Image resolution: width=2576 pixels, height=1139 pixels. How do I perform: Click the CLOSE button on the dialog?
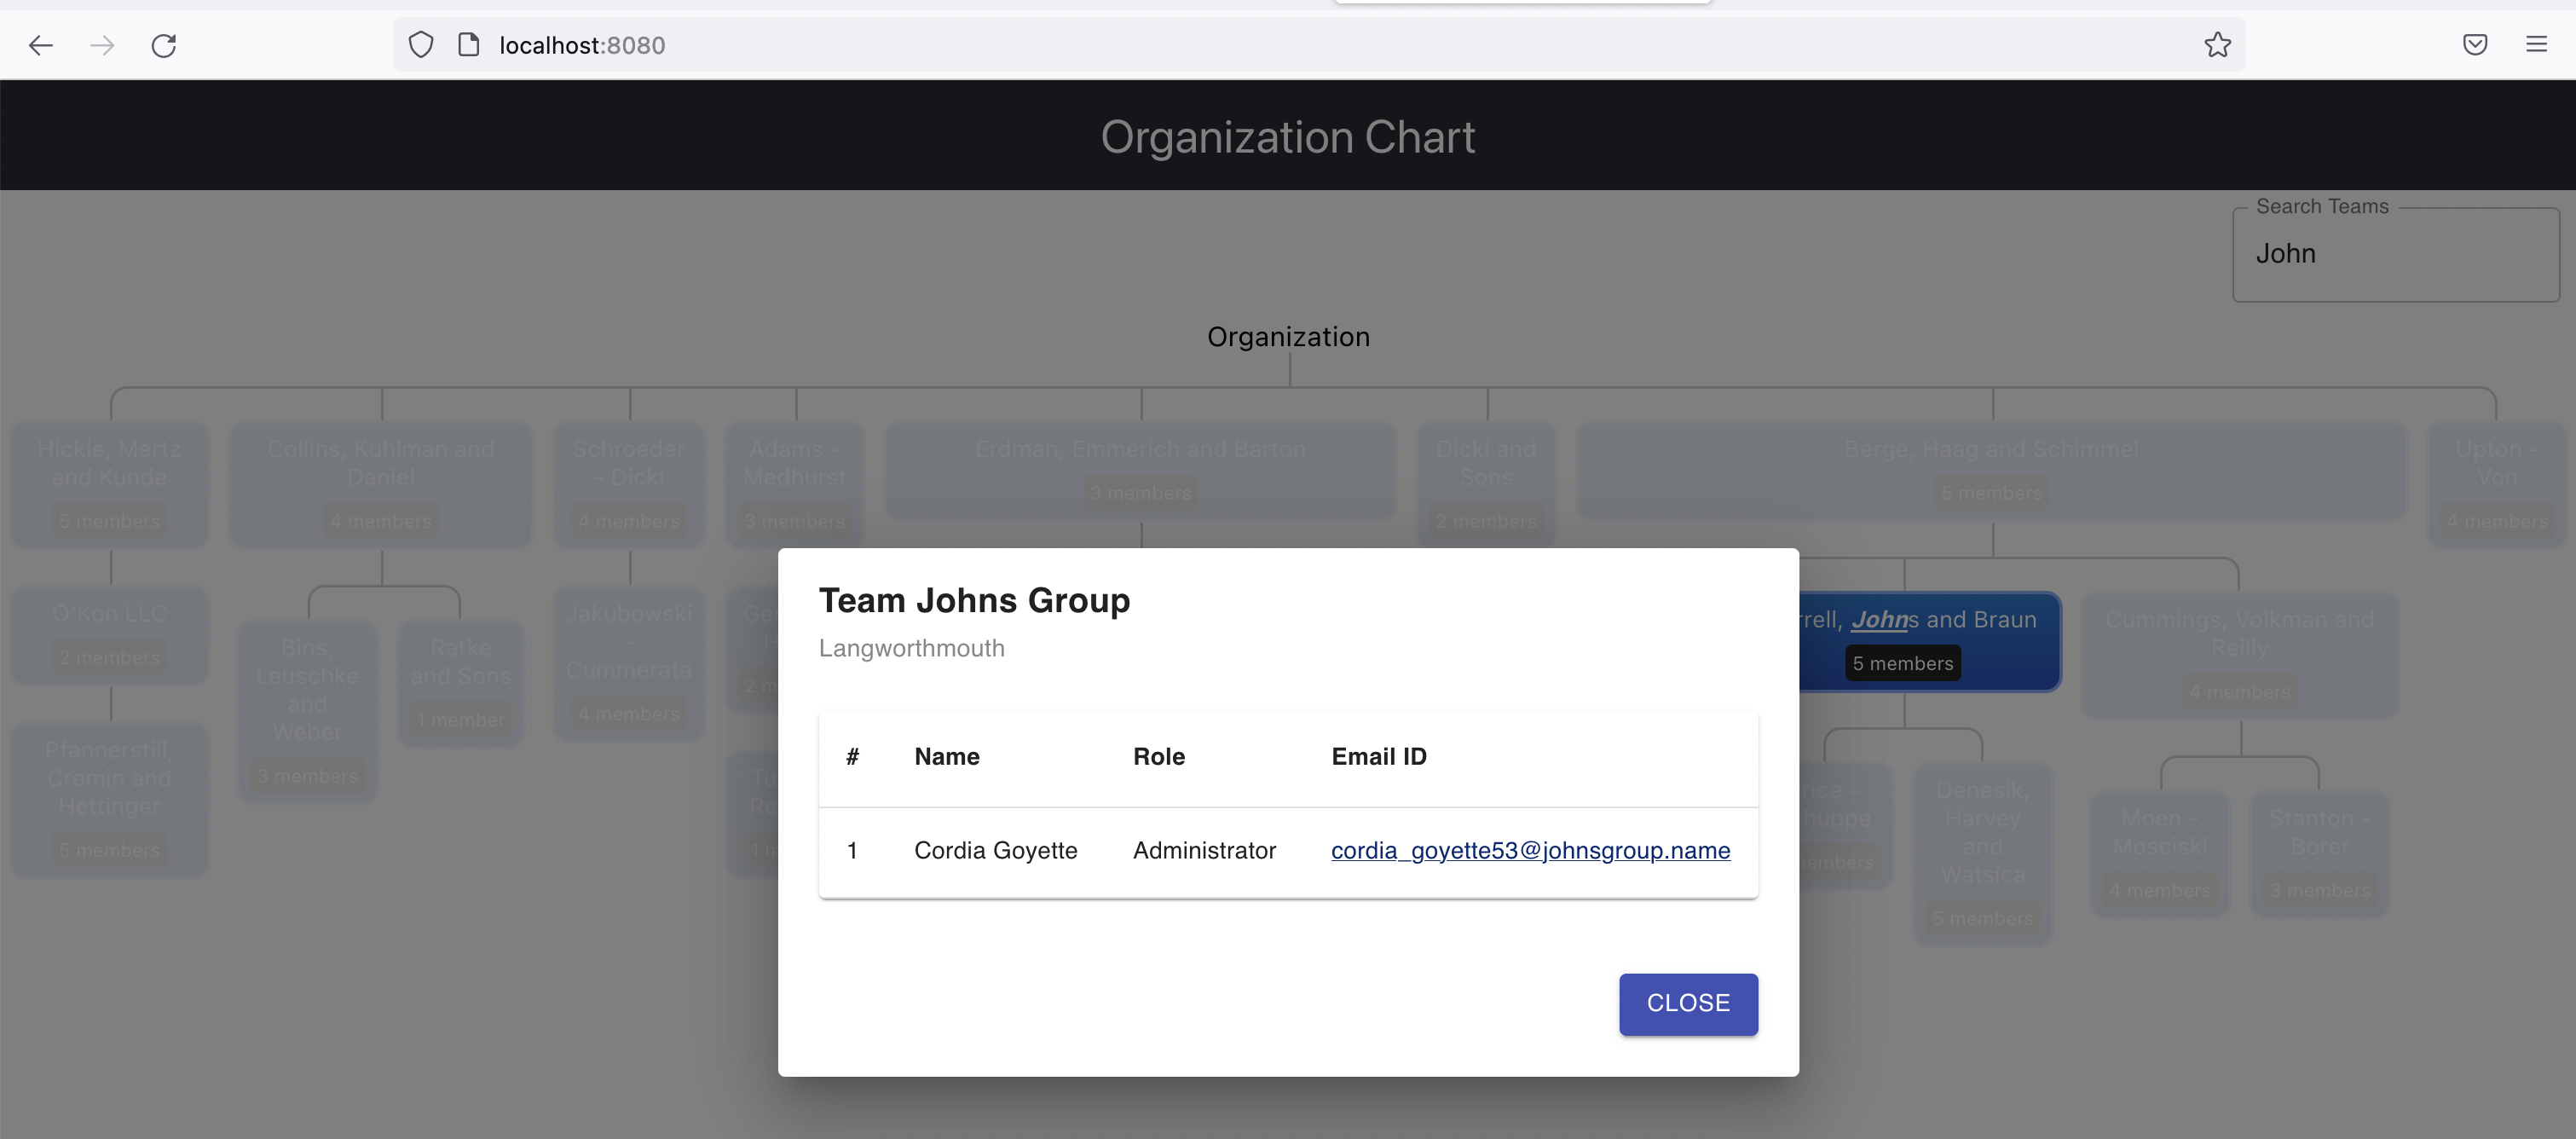pos(1687,1004)
